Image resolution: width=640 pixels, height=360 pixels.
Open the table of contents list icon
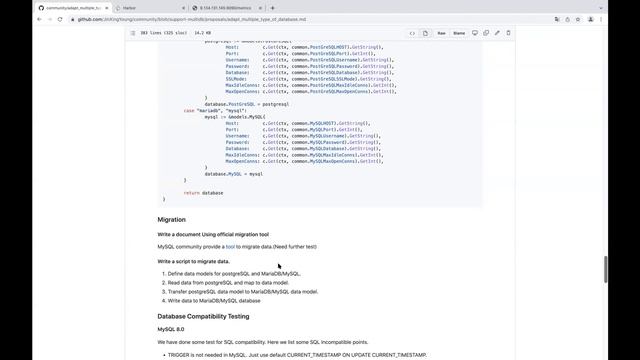point(133,33)
